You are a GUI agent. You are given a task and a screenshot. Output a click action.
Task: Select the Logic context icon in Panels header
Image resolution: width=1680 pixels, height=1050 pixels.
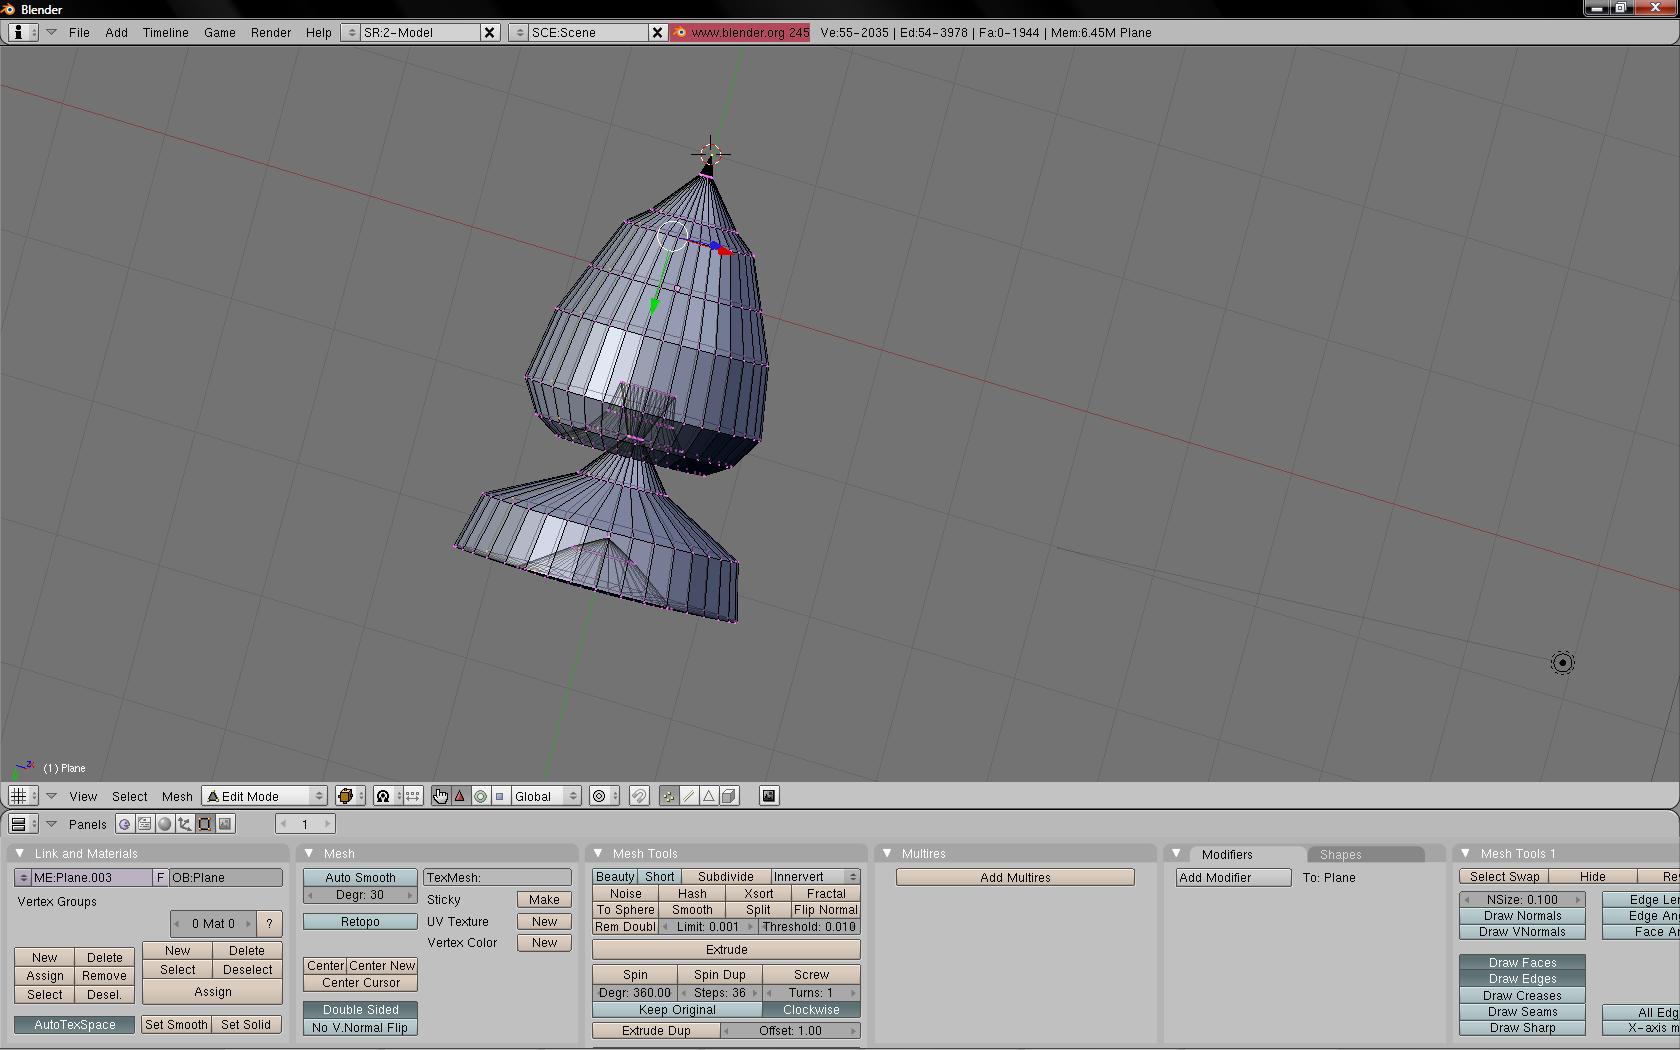click(x=124, y=824)
